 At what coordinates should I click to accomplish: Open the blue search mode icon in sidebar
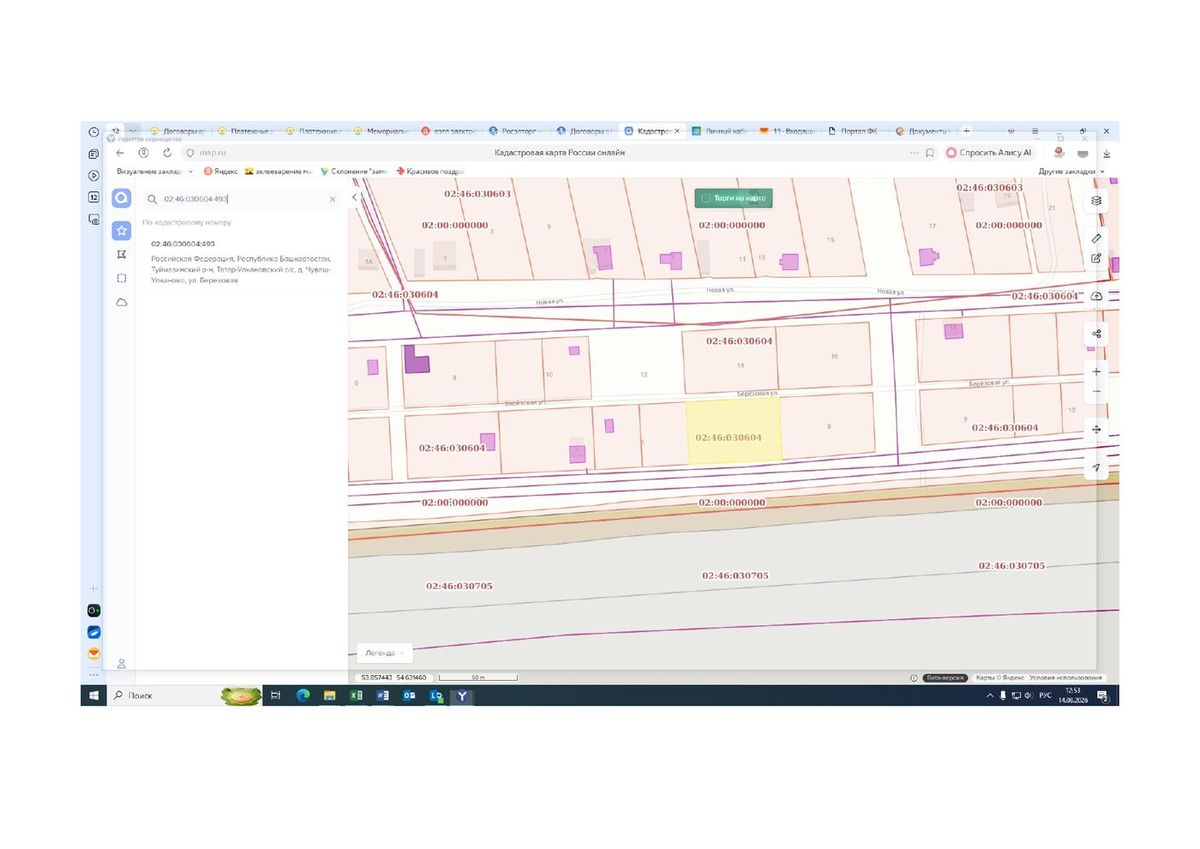click(x=121, y=198)
